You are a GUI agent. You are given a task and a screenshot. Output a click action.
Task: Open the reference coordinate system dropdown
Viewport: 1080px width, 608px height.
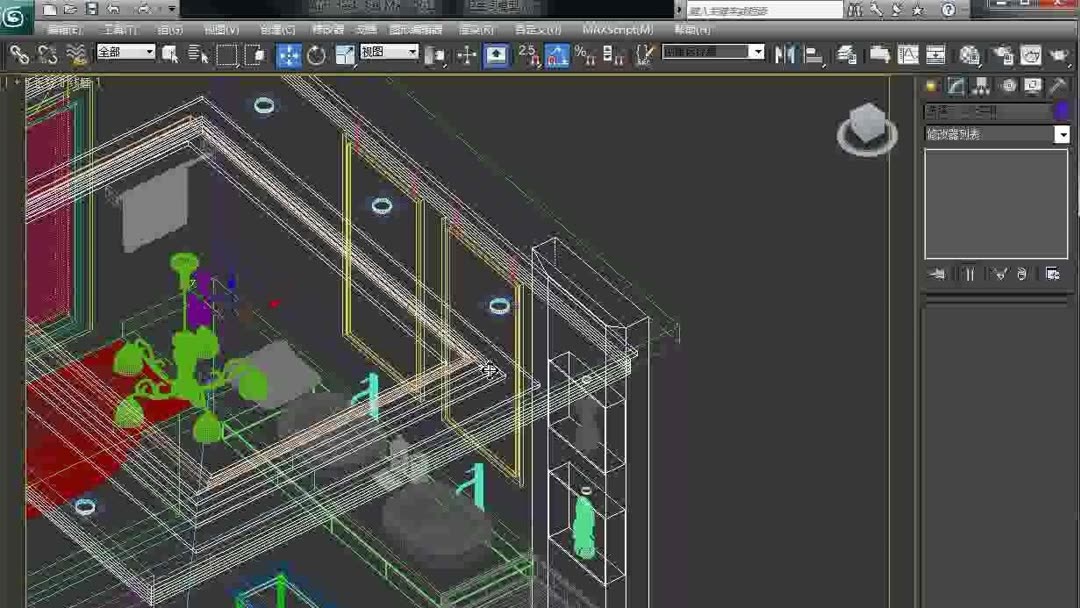389,51
